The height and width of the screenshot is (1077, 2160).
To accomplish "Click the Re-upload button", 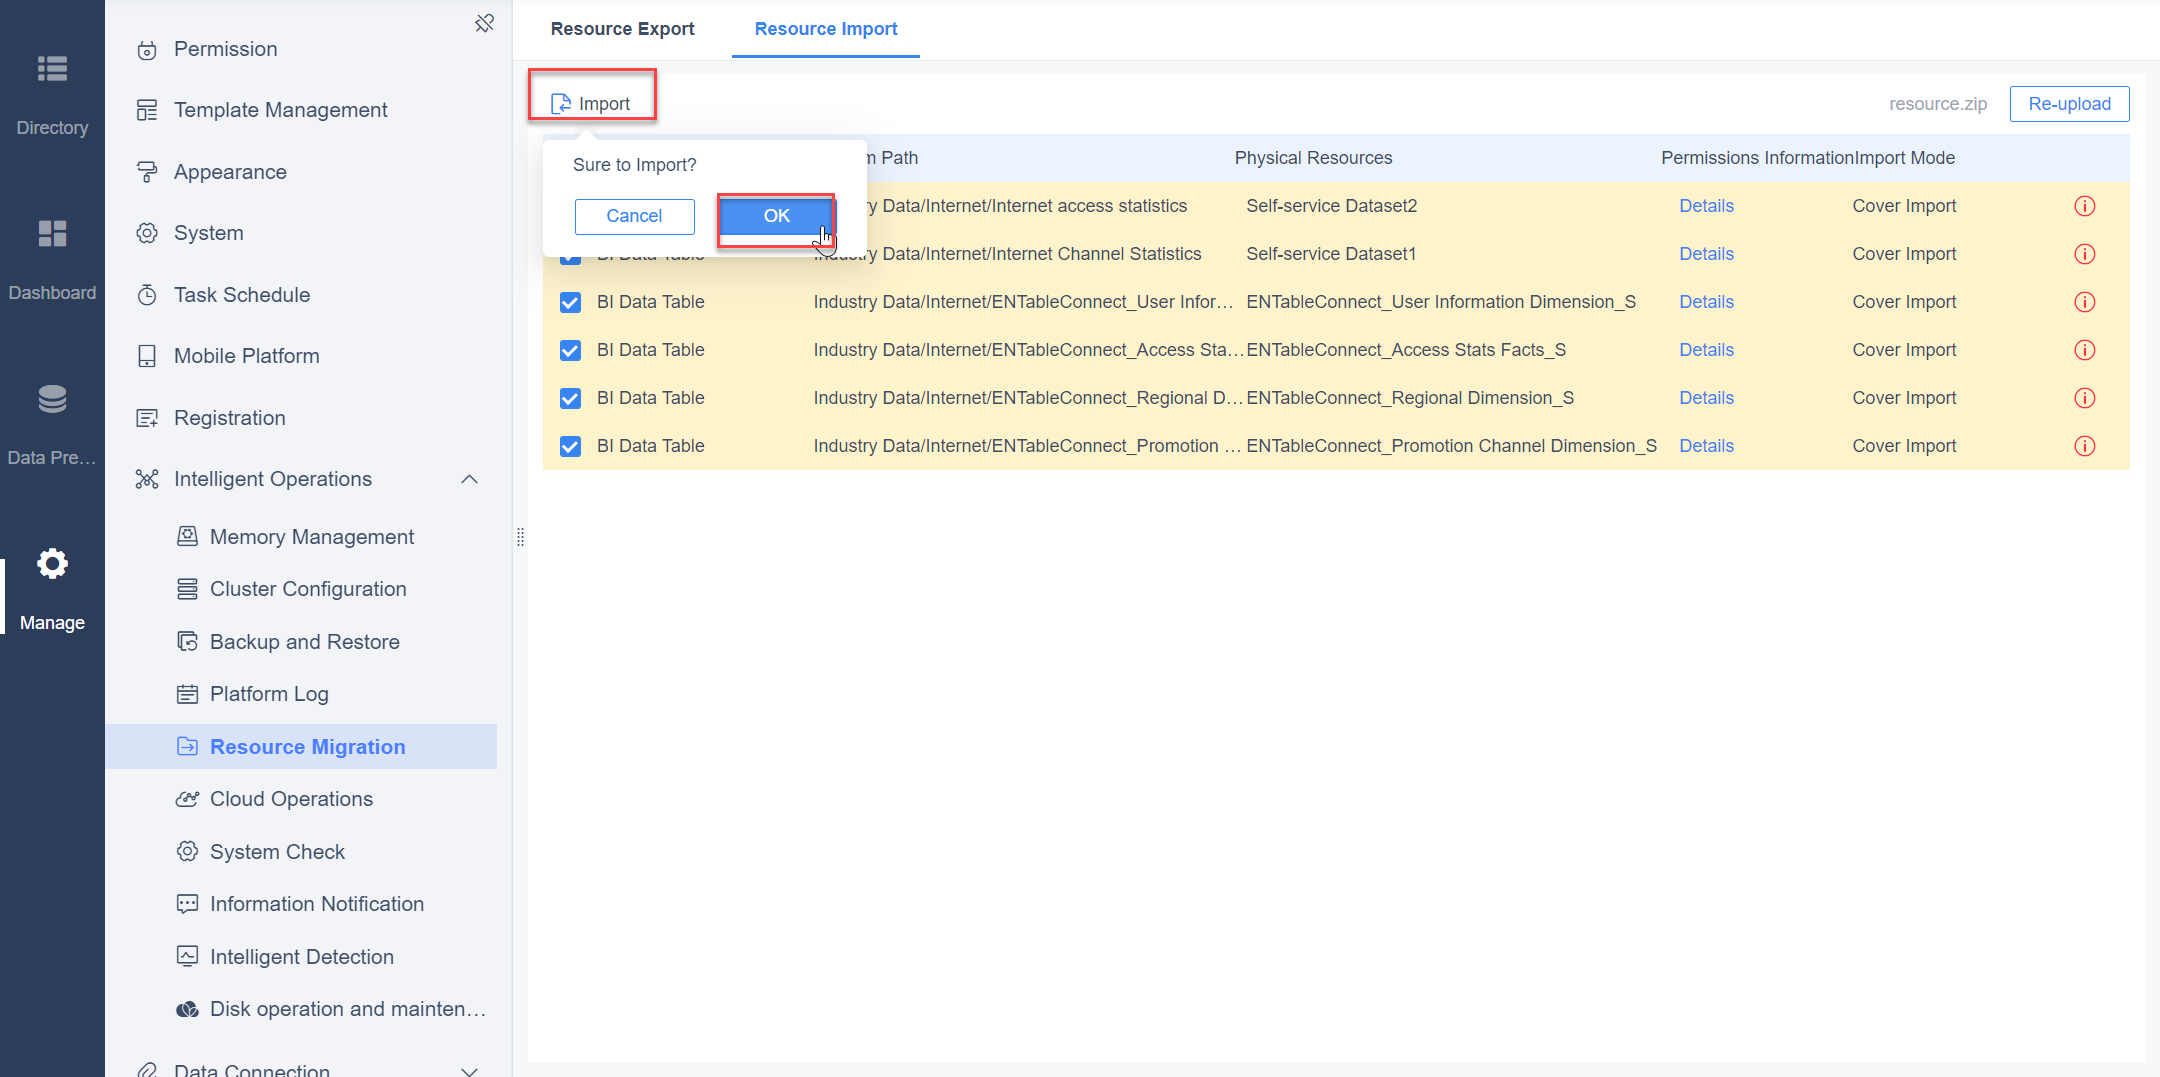I will pyautogui.click(x=2069, y=104).
